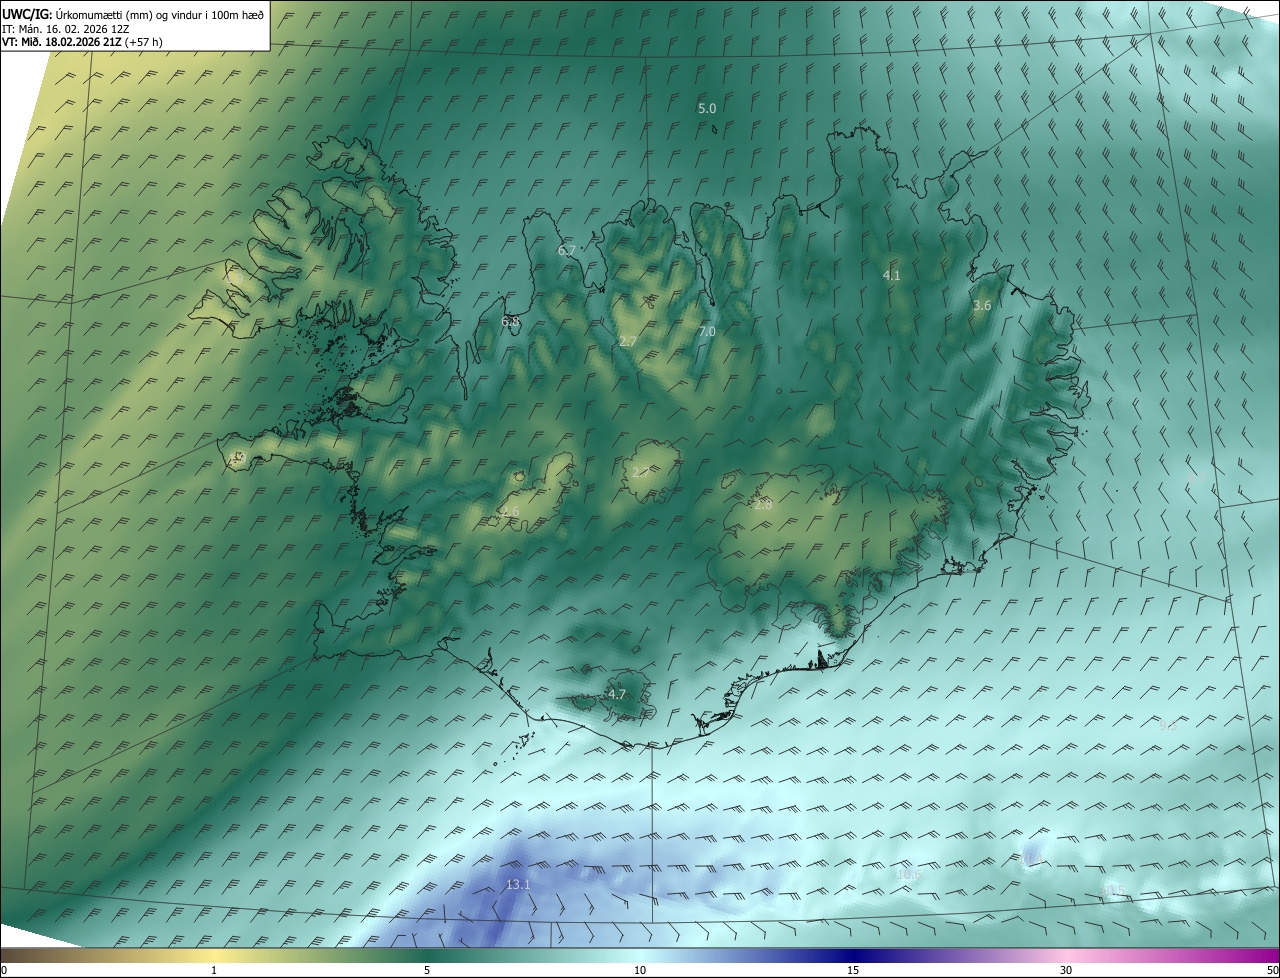Image resolution: width=1280 pixels, height=978 pixels.
Task: Click the title 'Úrkomumætti (mm) og vindur í 100m hæð'
Action: pyautogui.click(x=160, y=15)
